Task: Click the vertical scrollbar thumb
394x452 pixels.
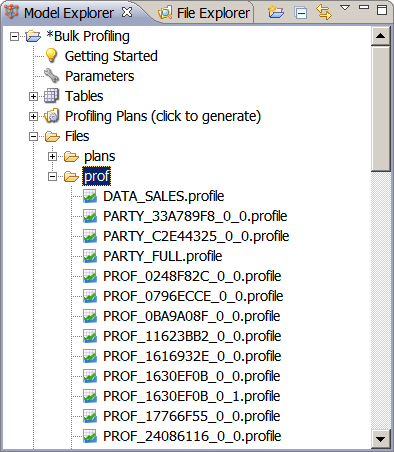Action: click(x=380, y=109)
